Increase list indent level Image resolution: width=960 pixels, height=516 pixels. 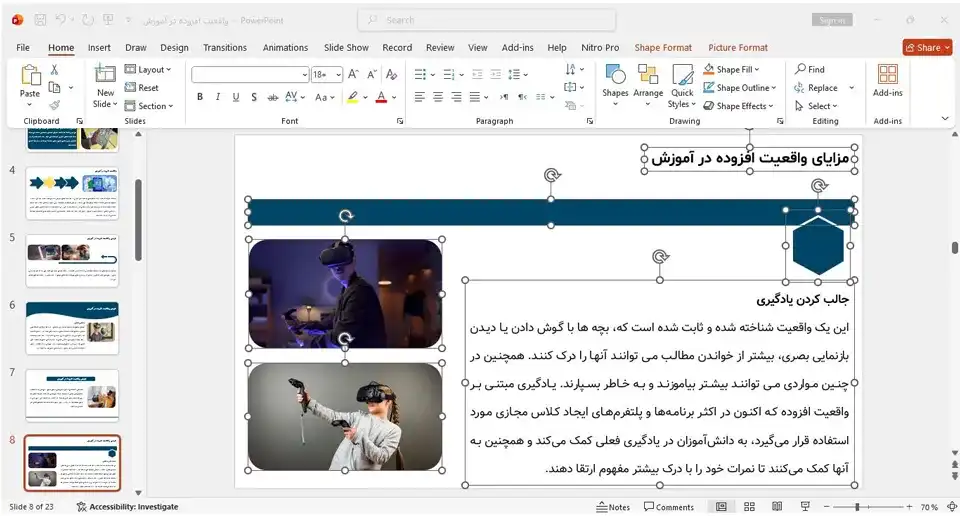(495, 75)
